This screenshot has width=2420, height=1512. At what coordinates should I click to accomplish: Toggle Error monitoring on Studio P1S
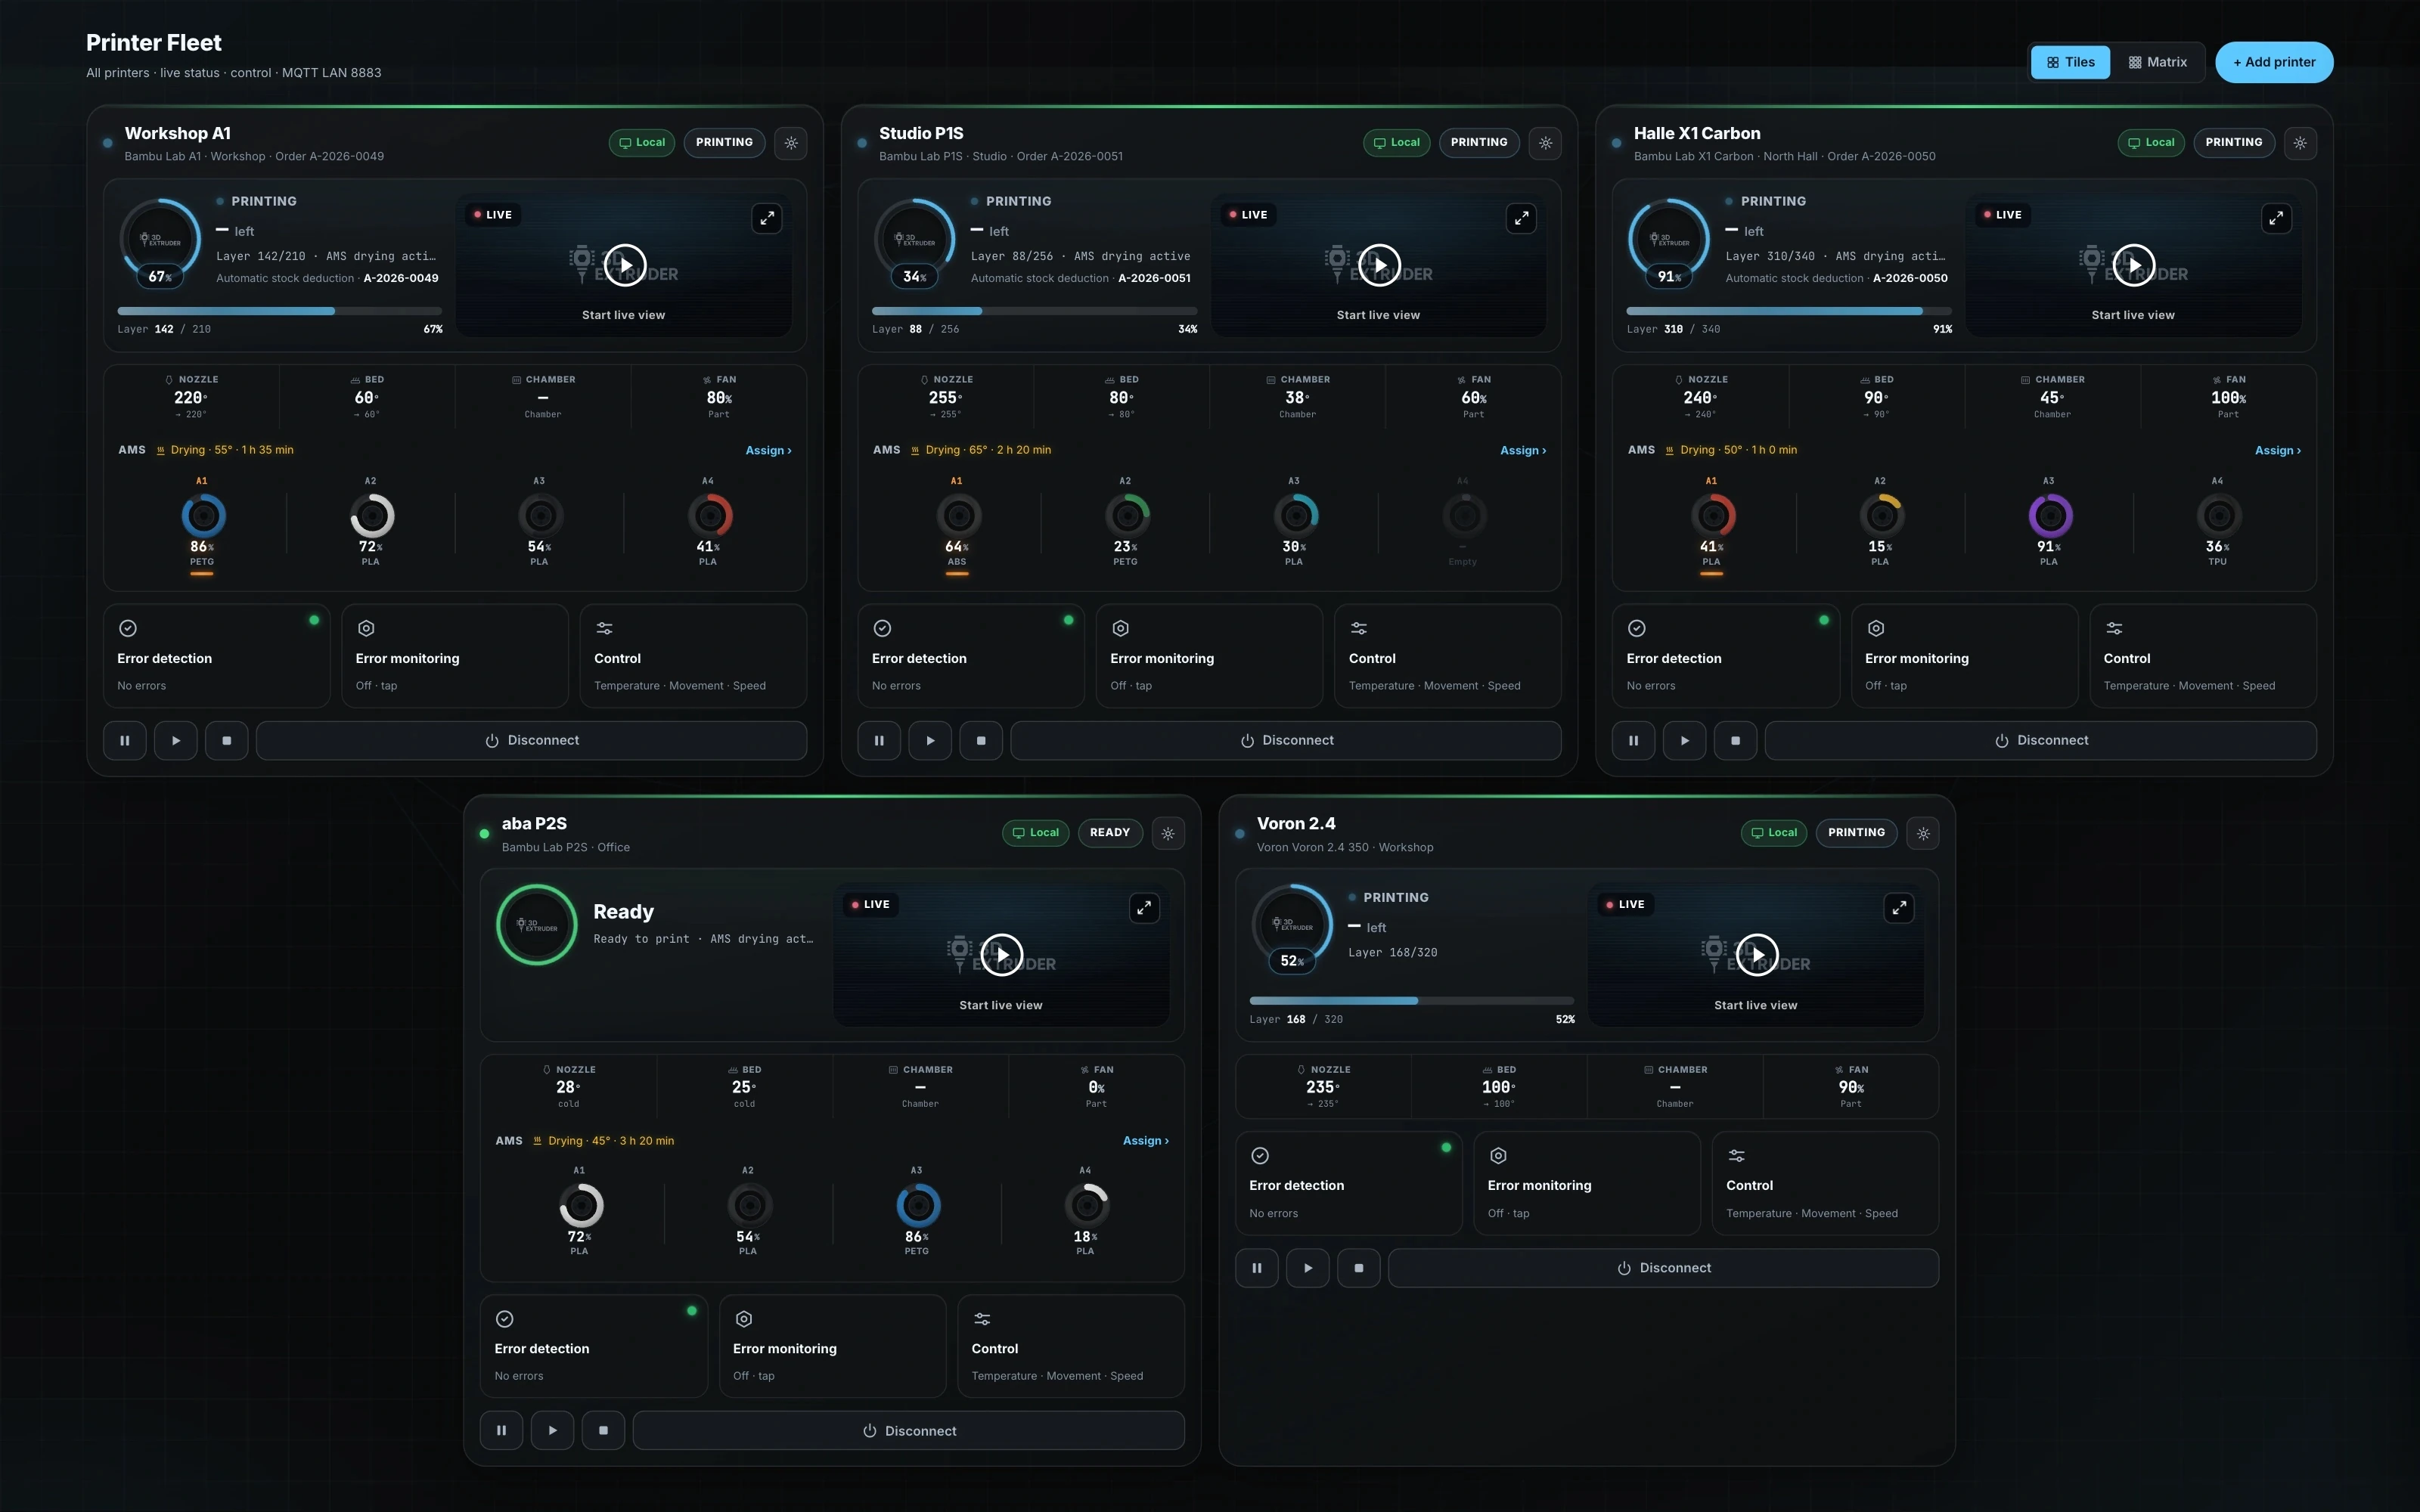pos(1209,656)
